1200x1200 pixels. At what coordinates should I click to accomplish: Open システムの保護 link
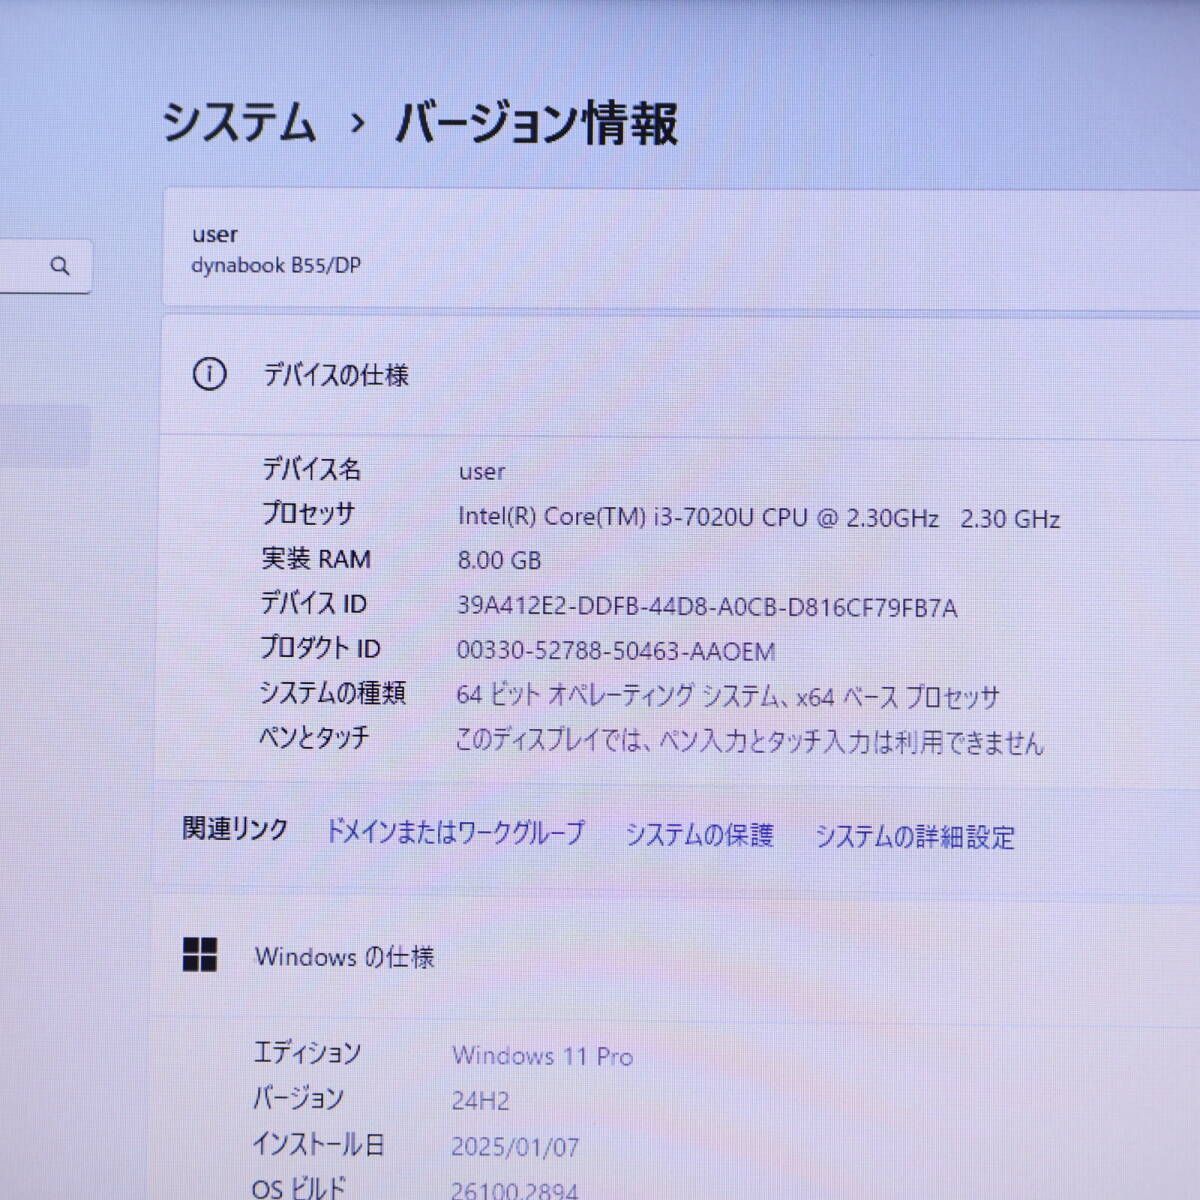[x=699, y=834]
